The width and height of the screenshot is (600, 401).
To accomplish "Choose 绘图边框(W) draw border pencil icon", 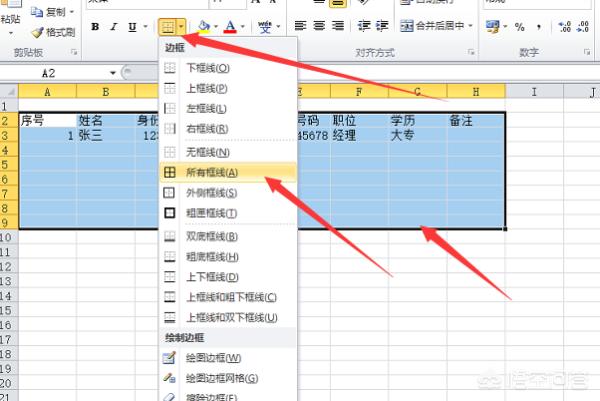I will 169,358.
